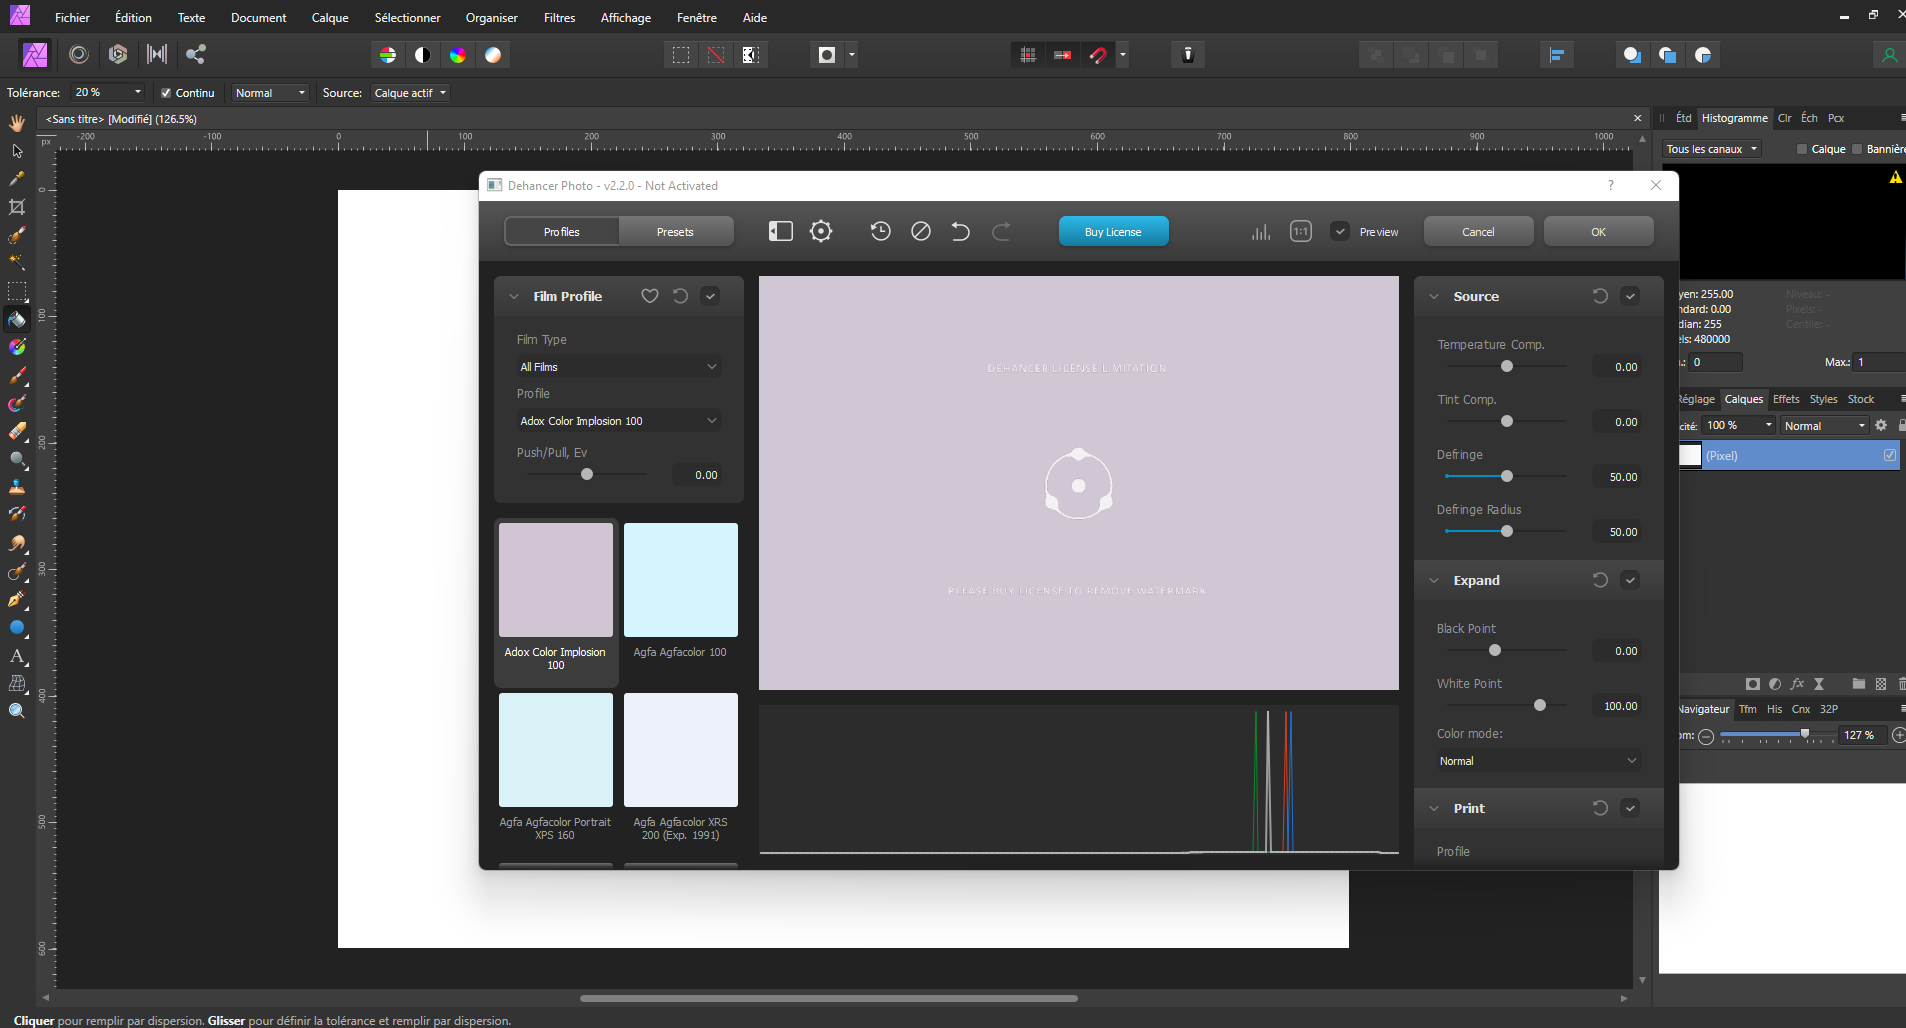The height and width of the screenshot is (1028, 1906).
Task: Click the Buy License button
Action: (x=1112, y=231)
